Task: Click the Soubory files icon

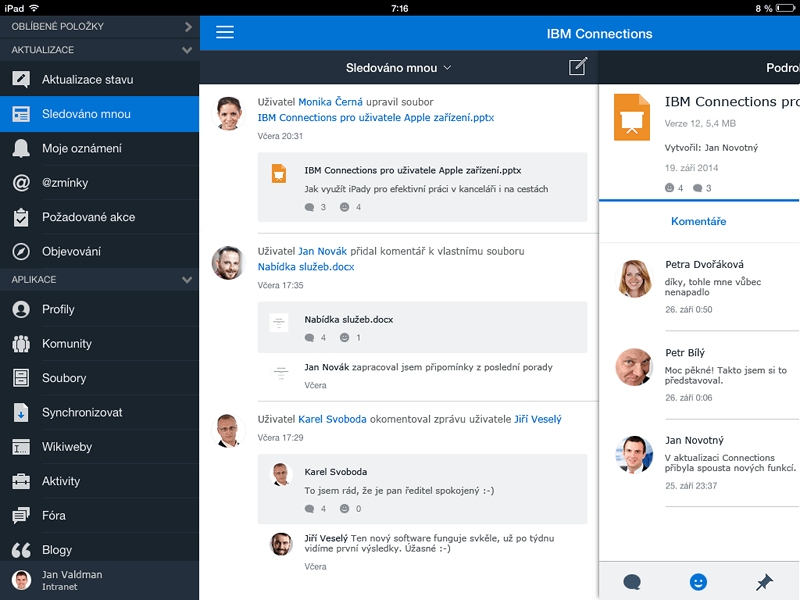Action: point(21,378)
